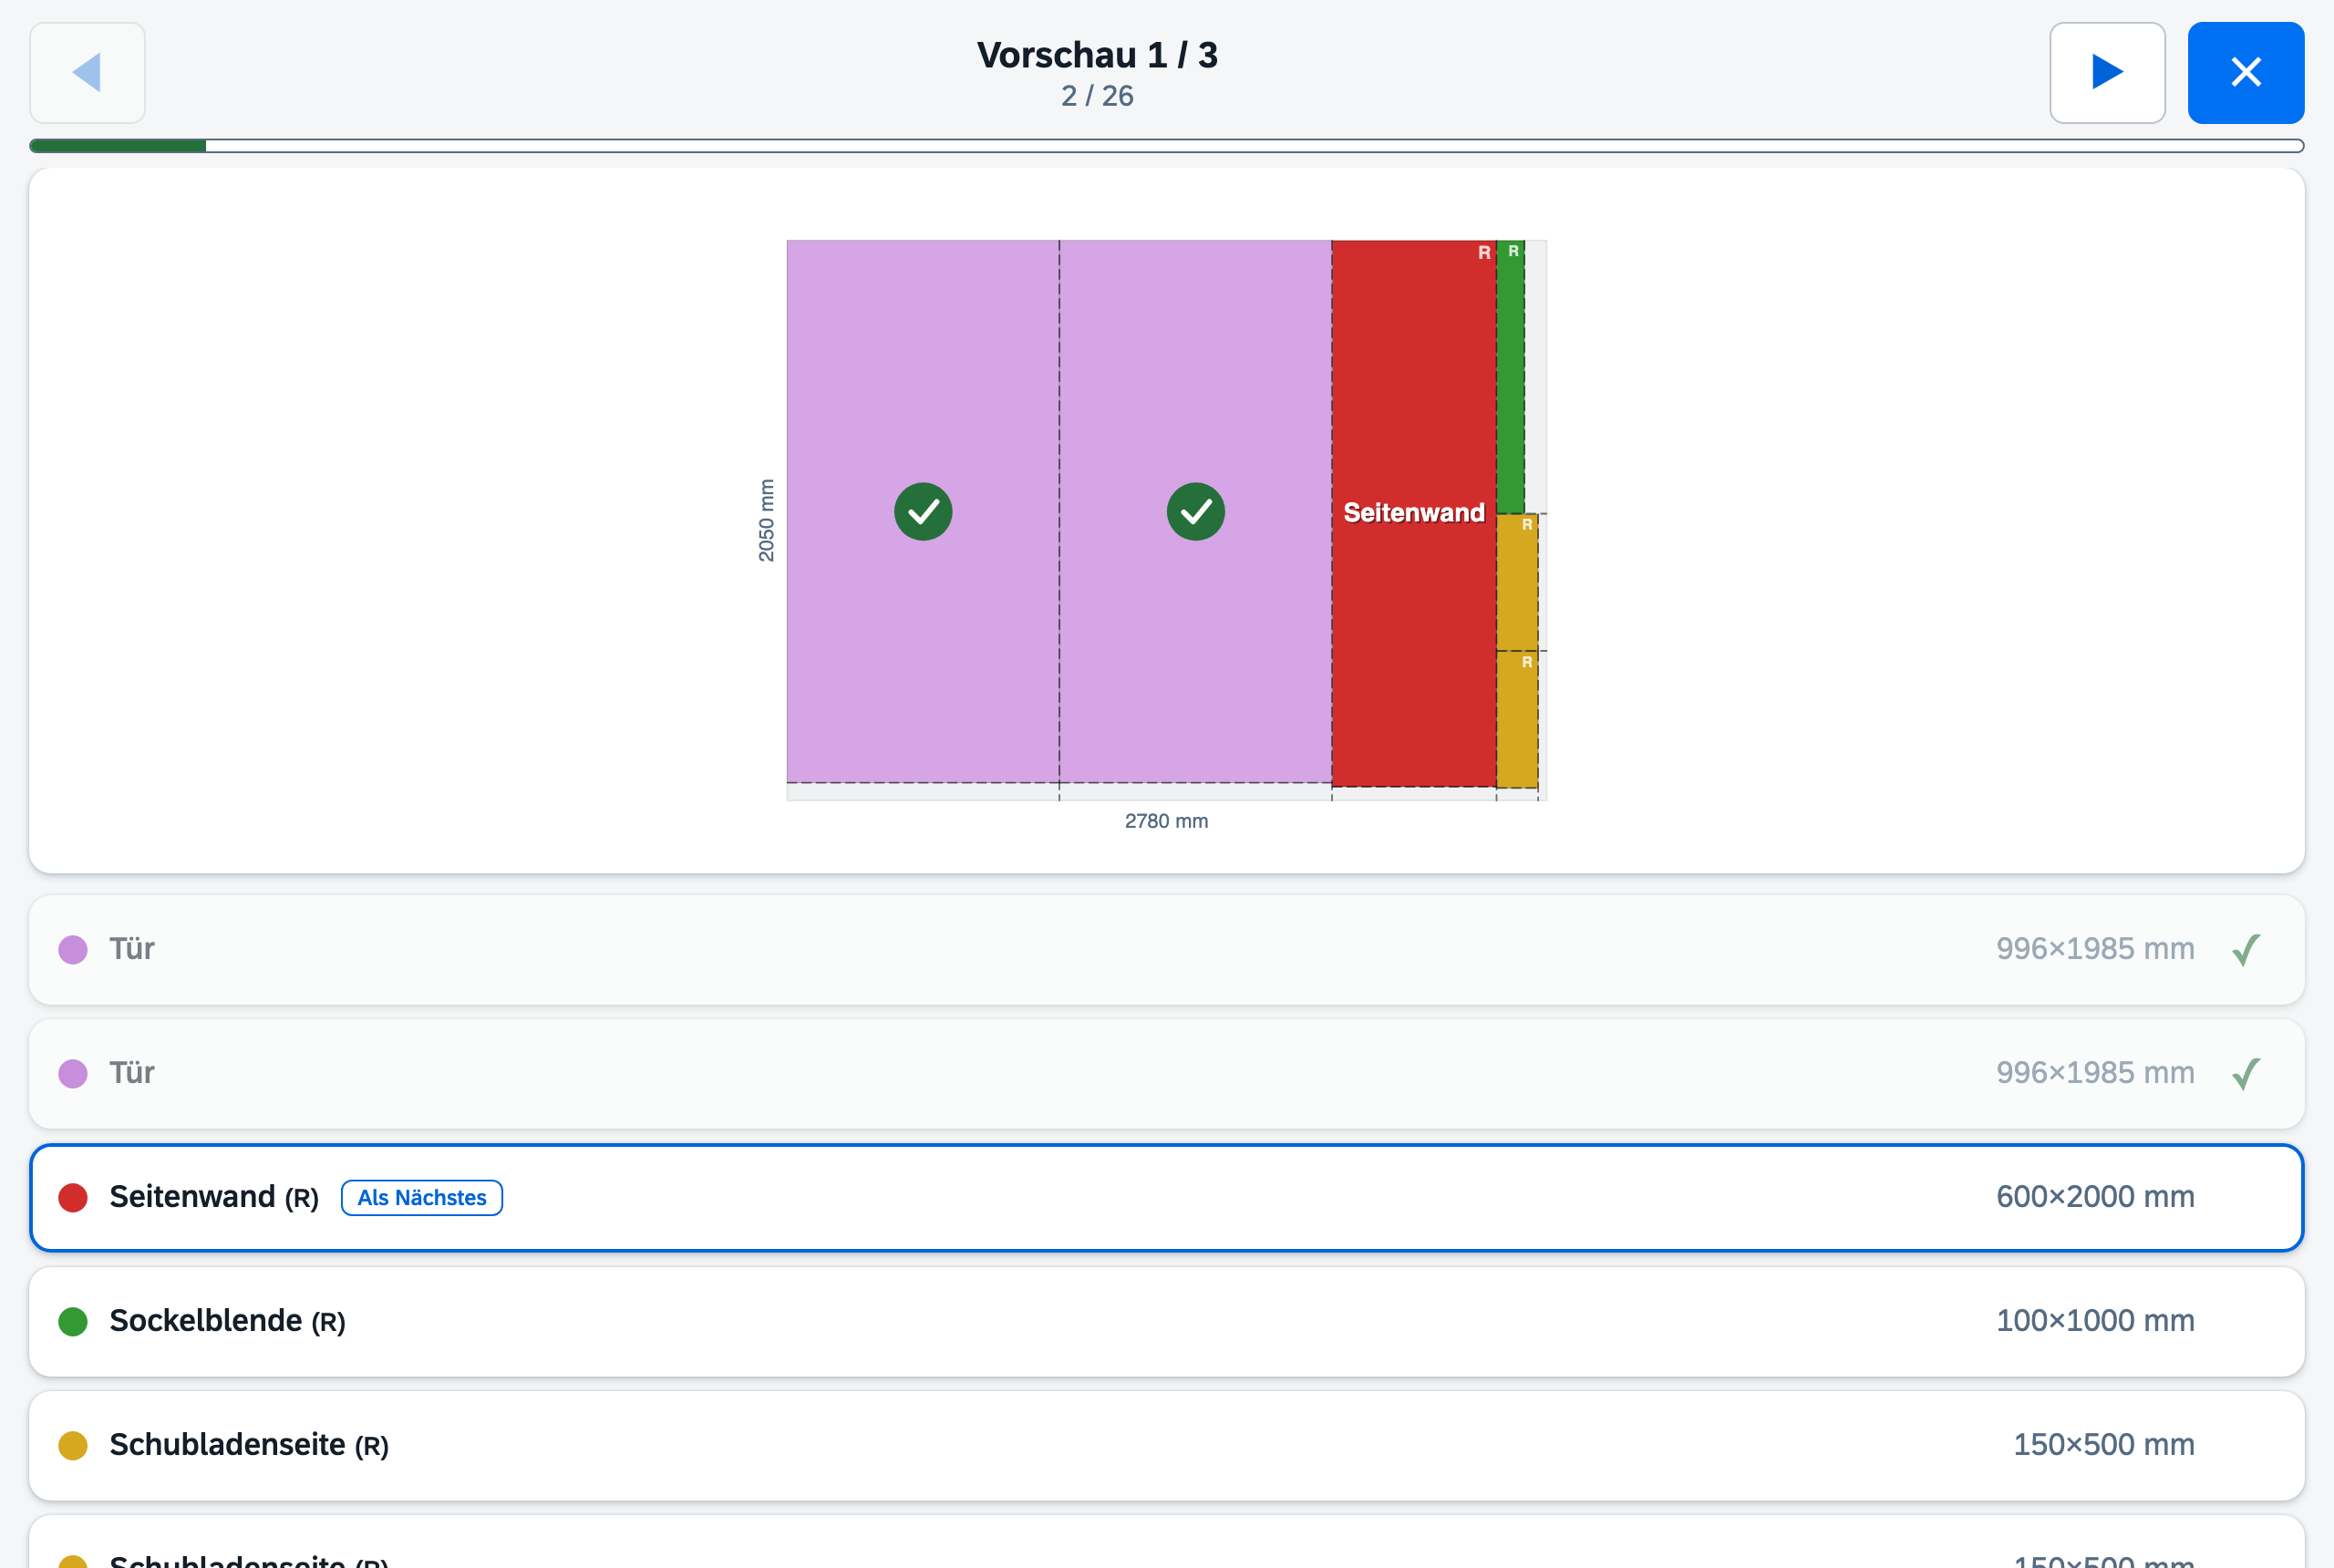Close the preview with the X button
Screen dimensions: 2334x1568
pos(2245,72)
